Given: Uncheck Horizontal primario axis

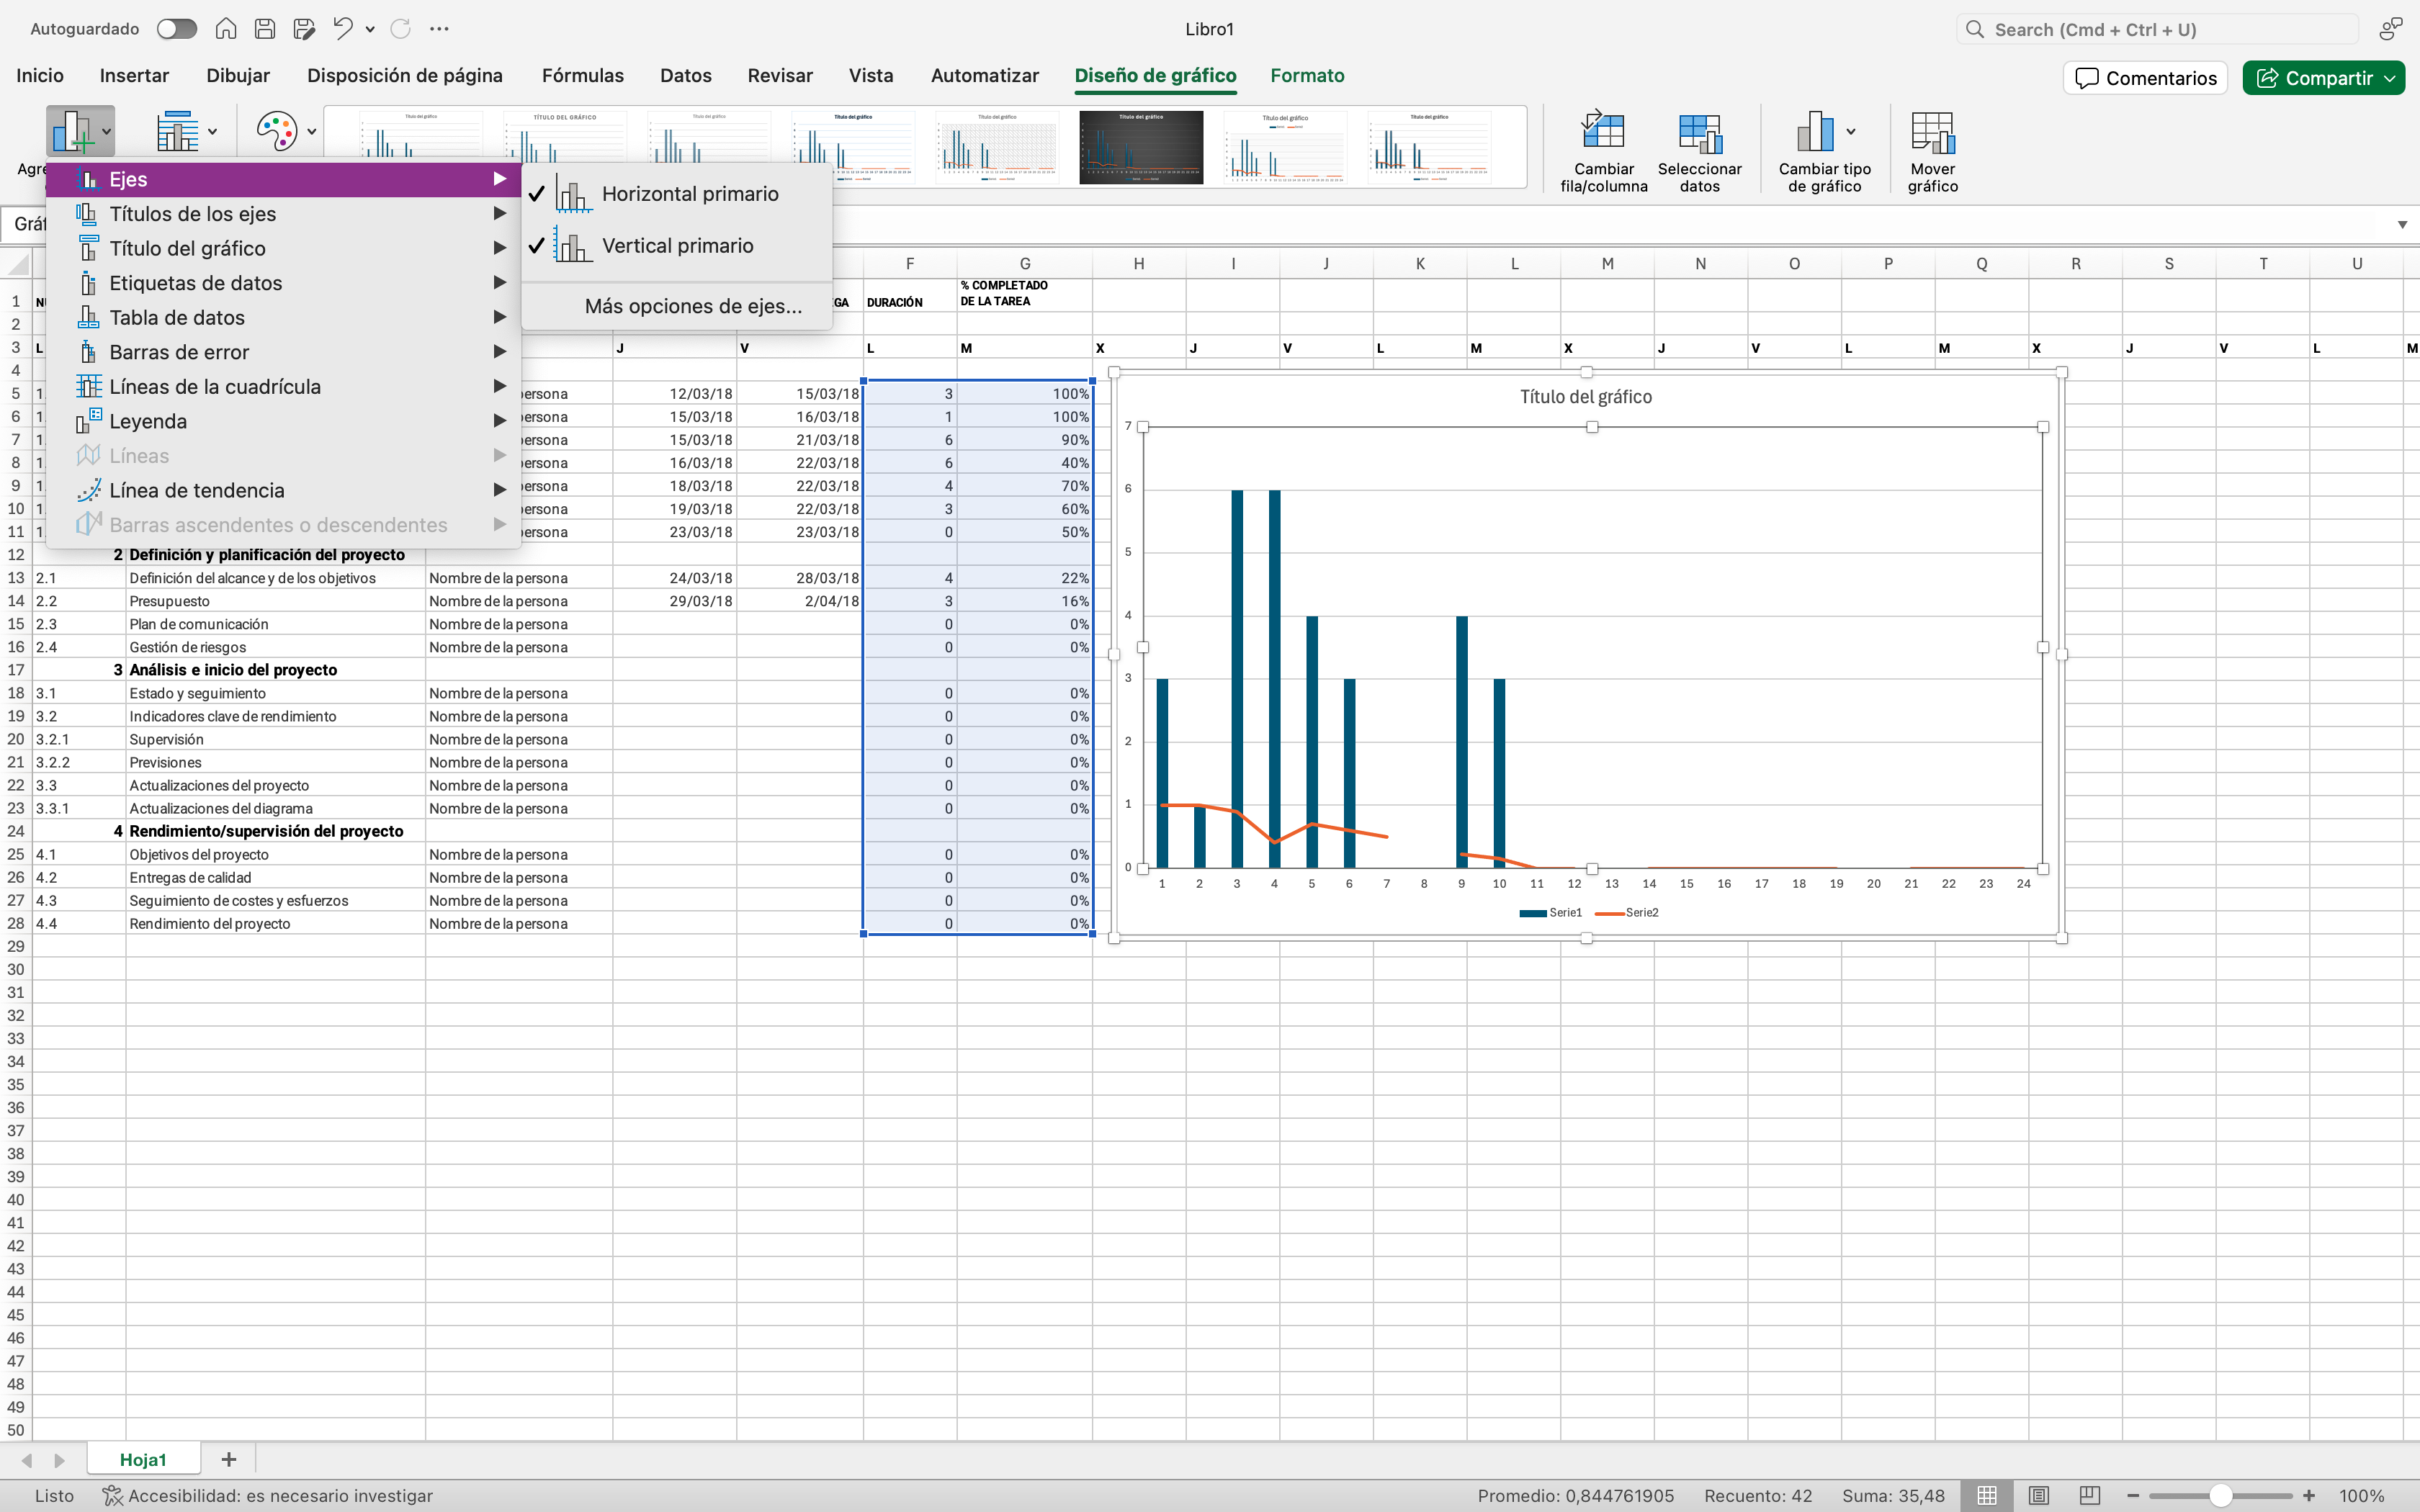Looking at the screenshot, I should tap(690, 194).
